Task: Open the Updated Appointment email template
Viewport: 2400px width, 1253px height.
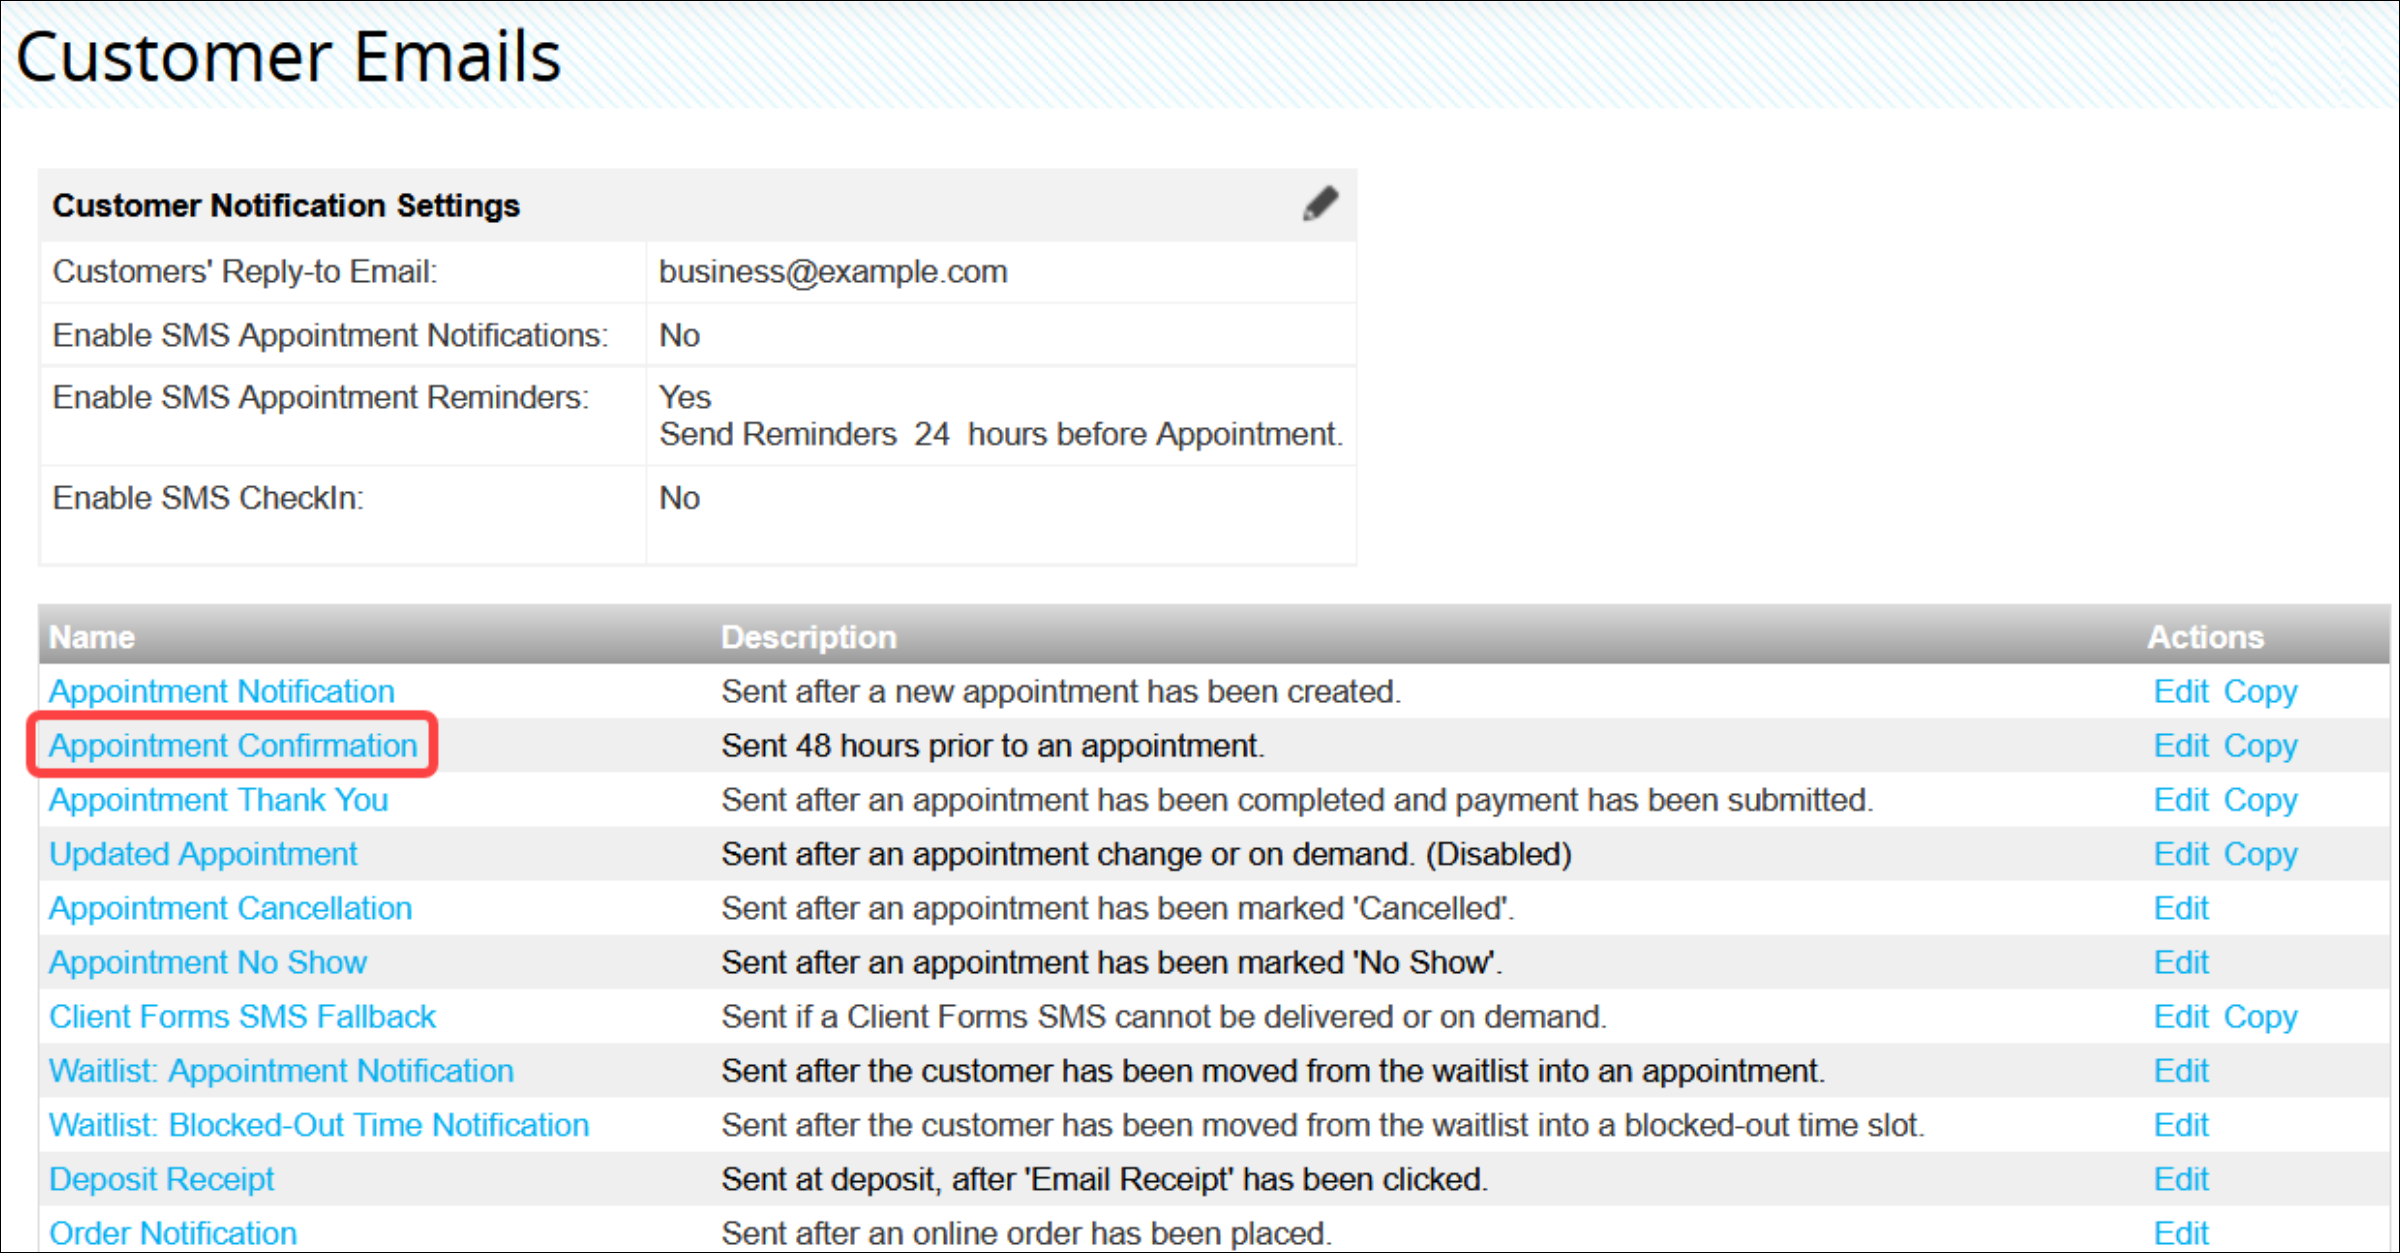Action: pos(202,853)
